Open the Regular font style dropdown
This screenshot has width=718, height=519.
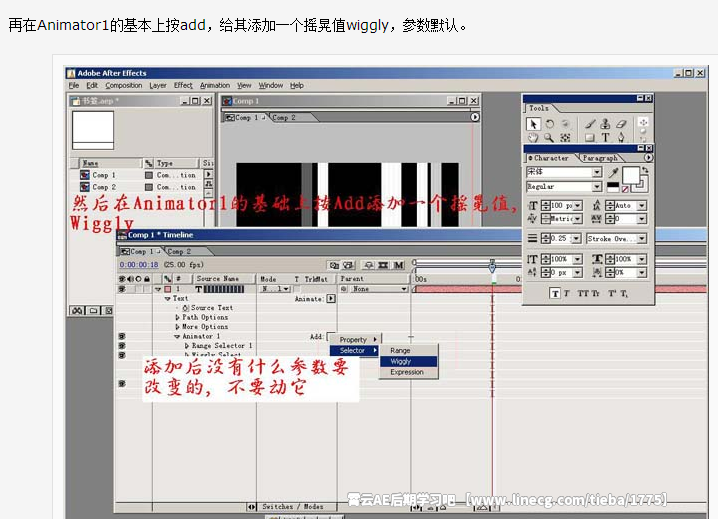point(597,187)
